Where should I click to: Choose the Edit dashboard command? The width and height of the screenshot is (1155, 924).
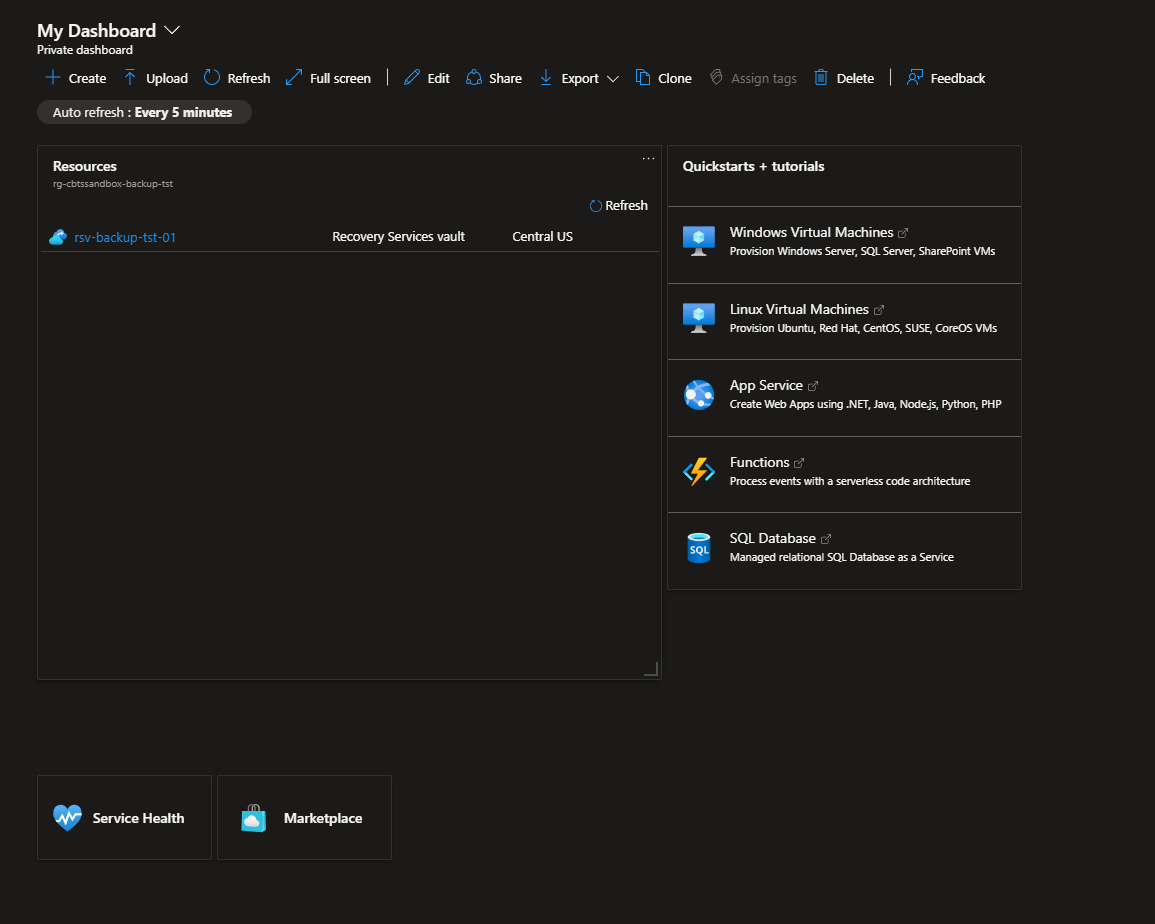(426, 77)
